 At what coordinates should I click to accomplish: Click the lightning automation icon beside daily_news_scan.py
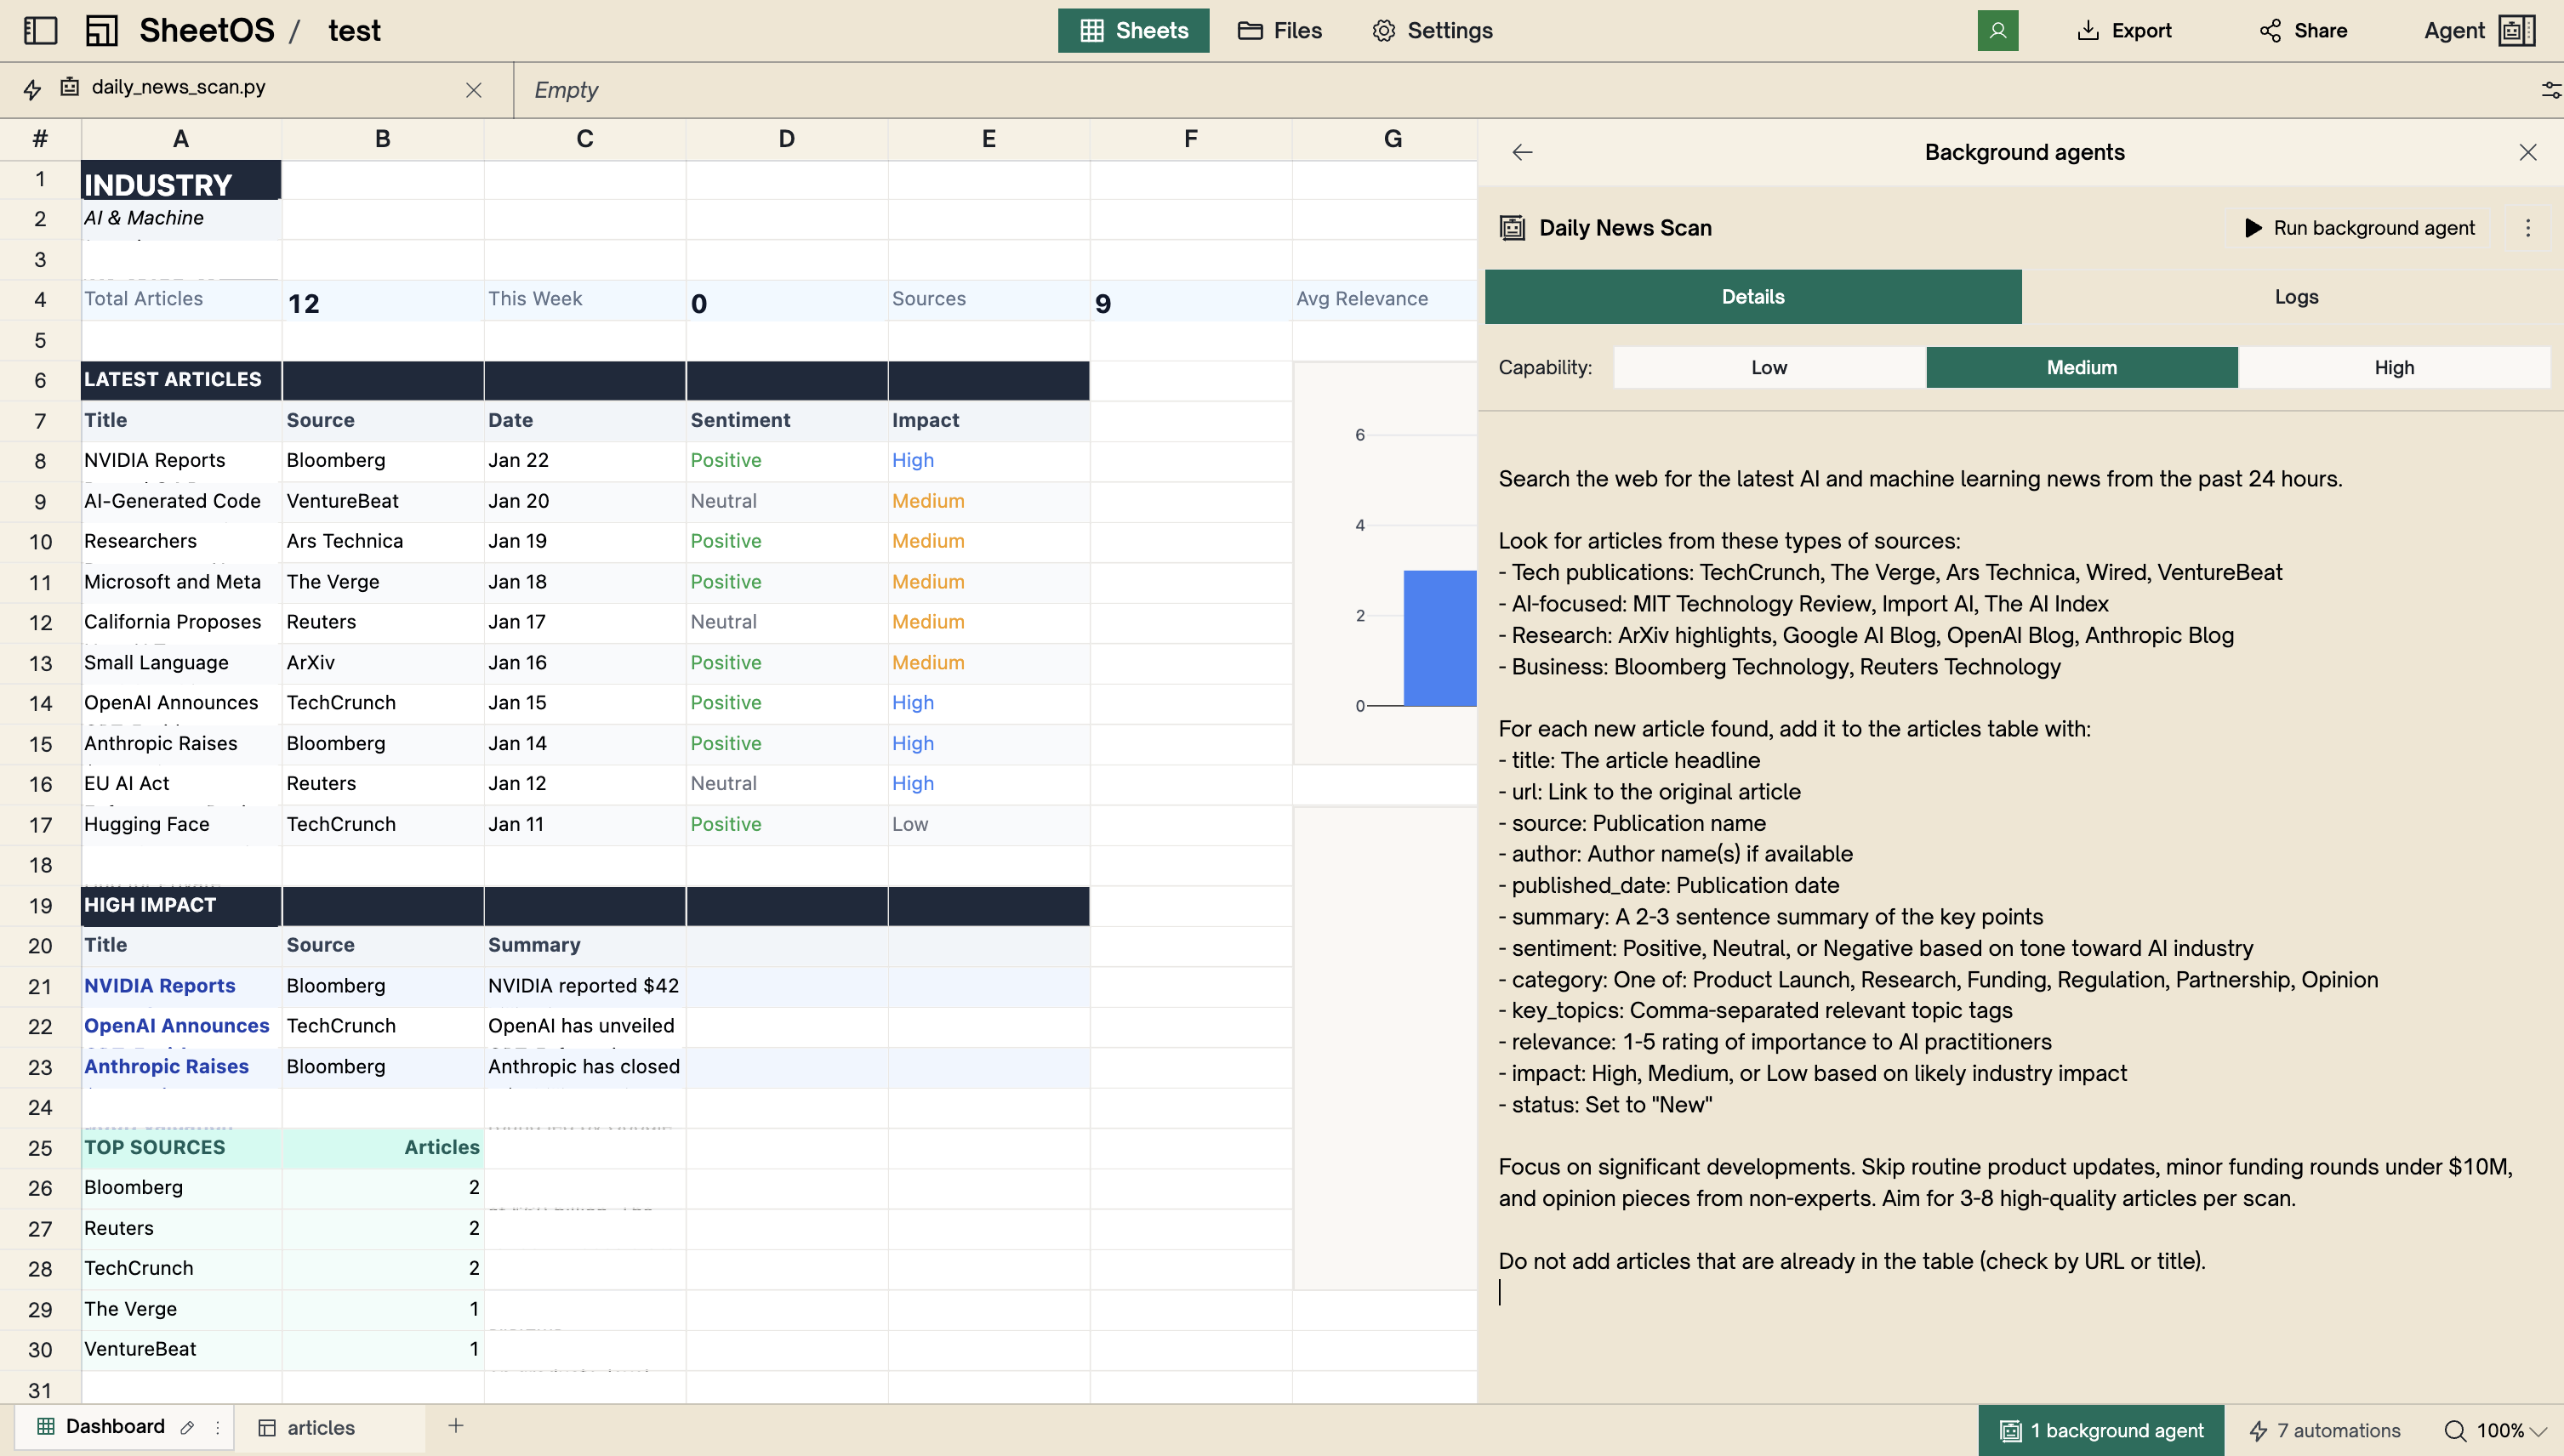(31, 89)
